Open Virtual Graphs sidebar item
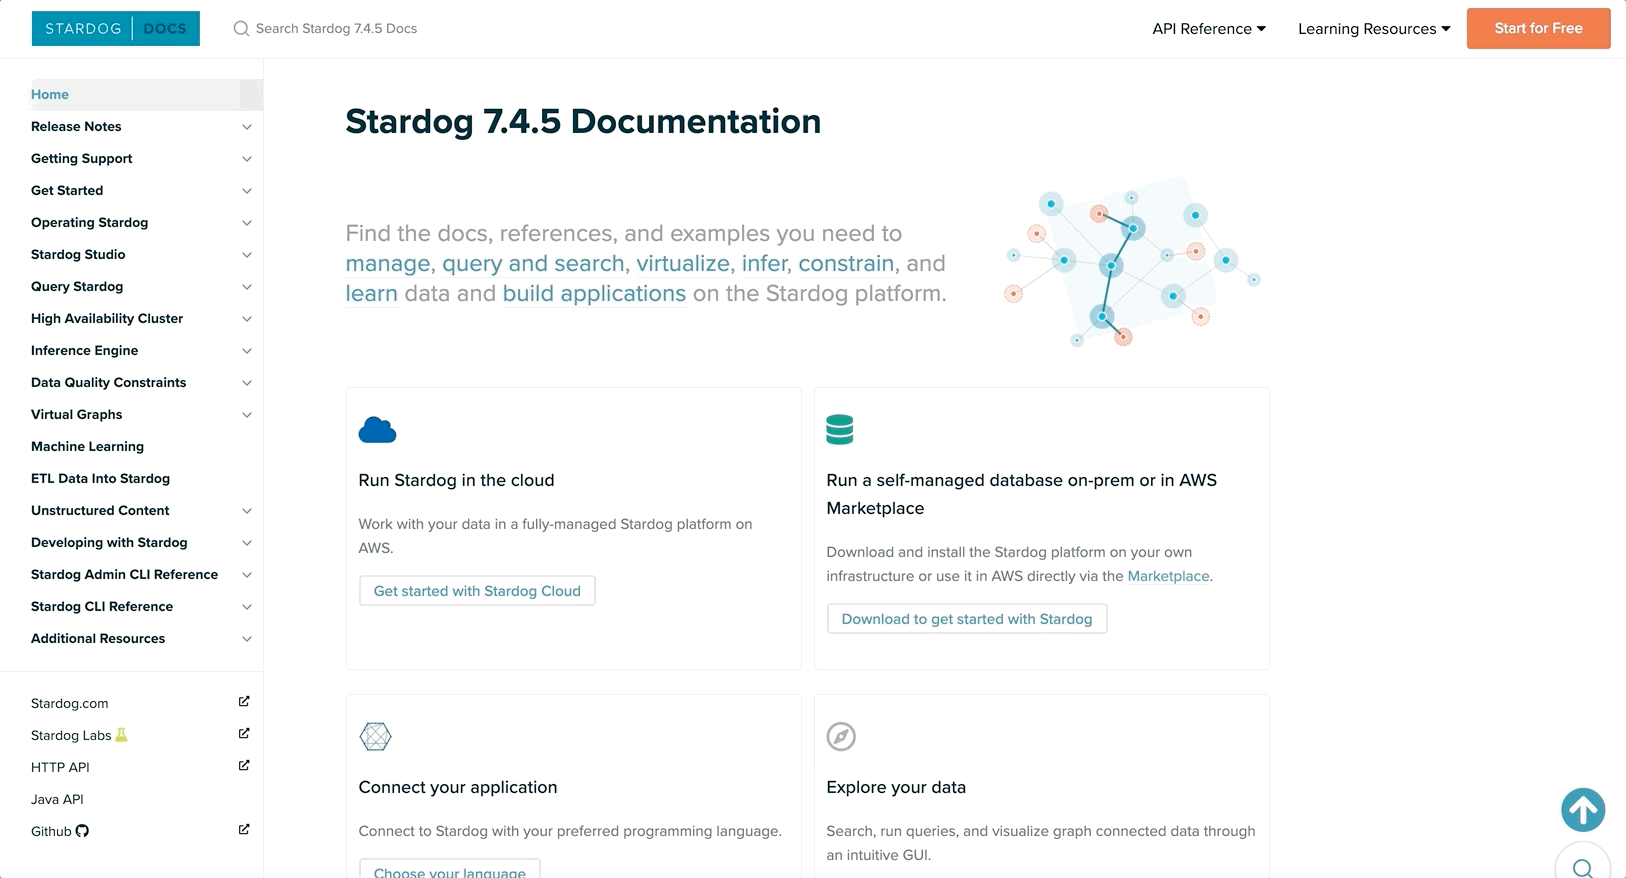 (76, 414)
